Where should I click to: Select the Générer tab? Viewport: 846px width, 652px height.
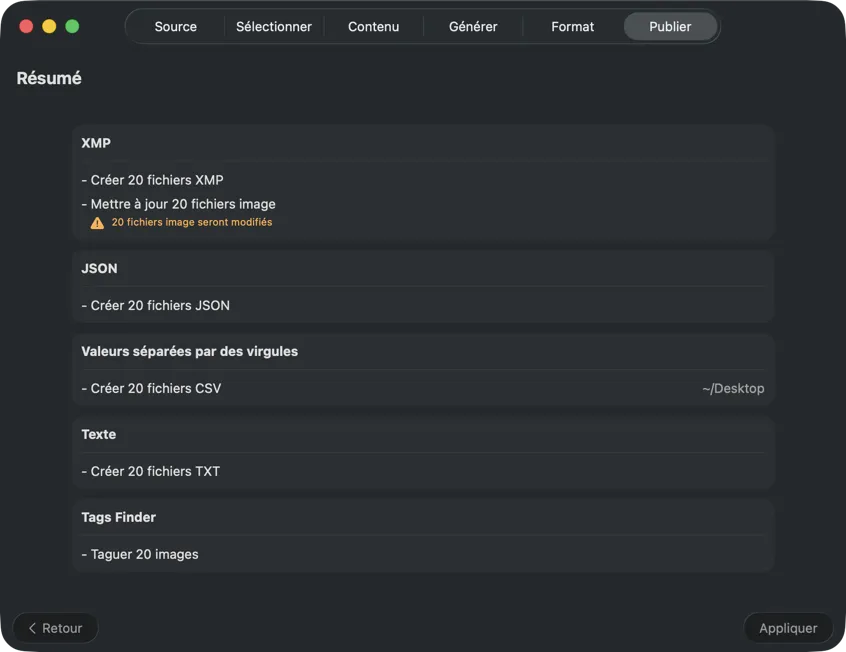pos(473,27)
